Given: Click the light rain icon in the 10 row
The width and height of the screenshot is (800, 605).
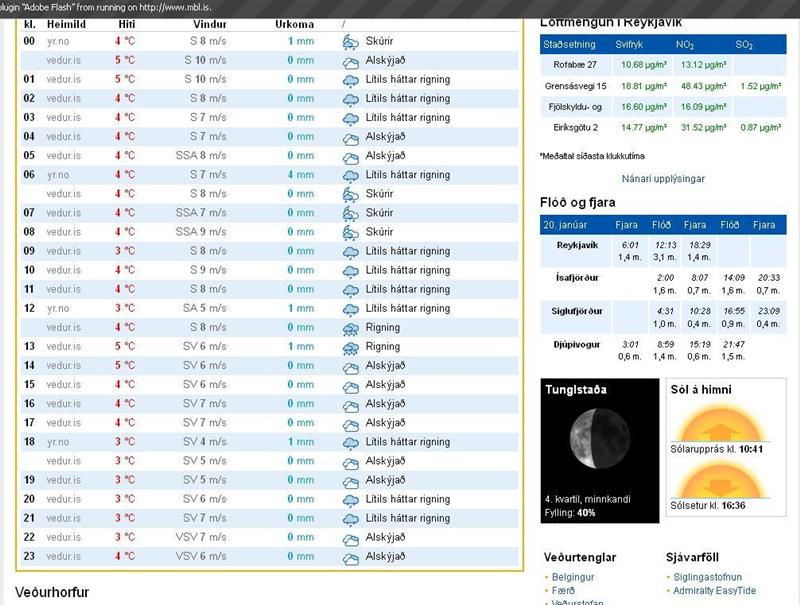Looking at the screenshot, I should (x=351, y=271).
